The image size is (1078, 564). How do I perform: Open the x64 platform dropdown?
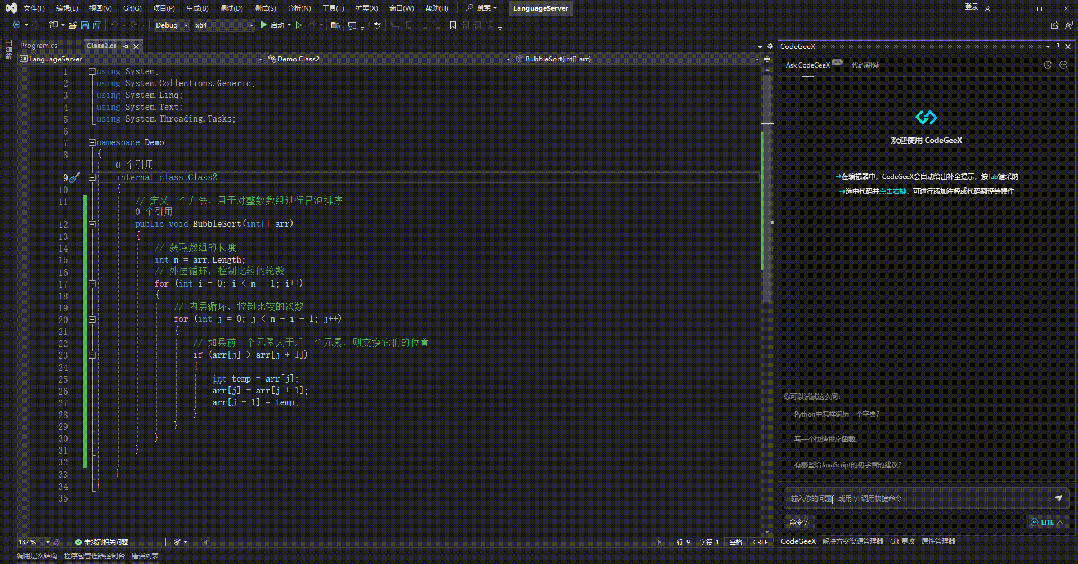coord(223,25)
